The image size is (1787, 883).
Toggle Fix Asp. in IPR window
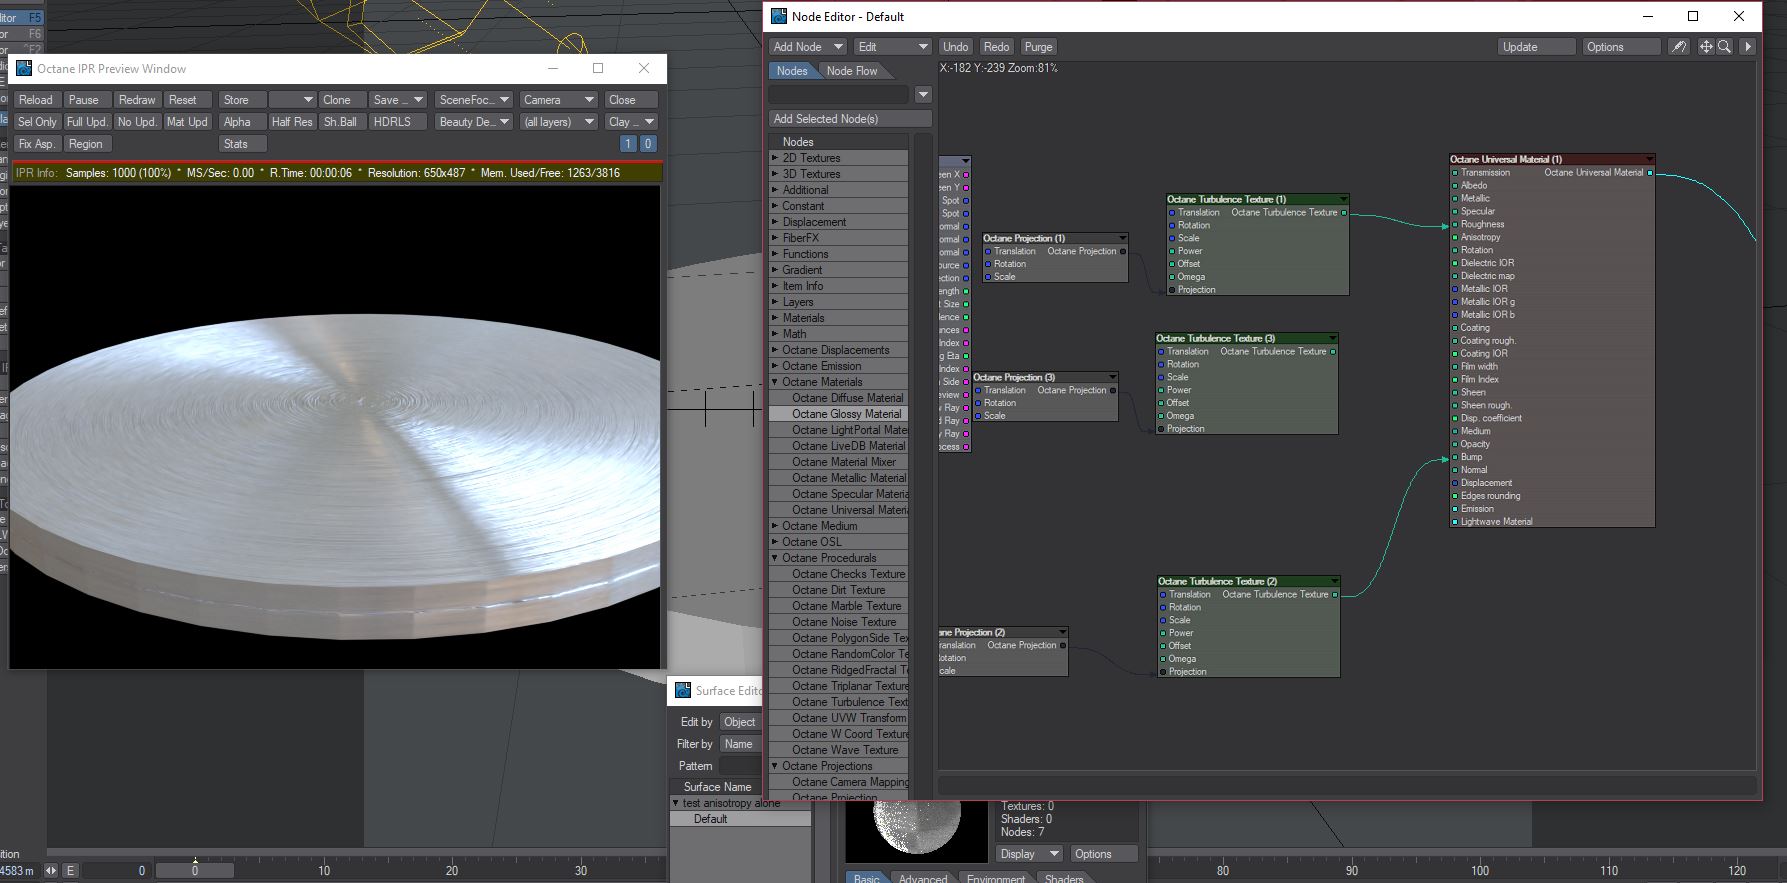pos(37,144)
